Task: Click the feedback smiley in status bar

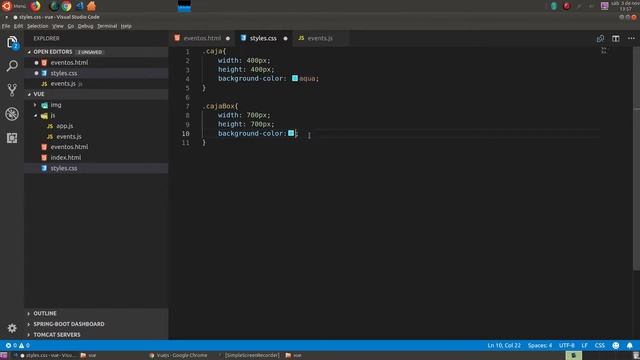Action: pos(616,345)
